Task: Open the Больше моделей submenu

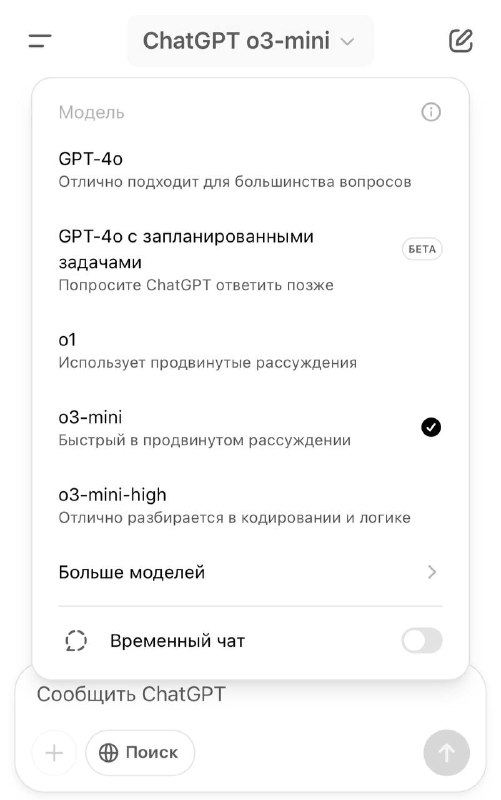Action: (x=250, y=572)
